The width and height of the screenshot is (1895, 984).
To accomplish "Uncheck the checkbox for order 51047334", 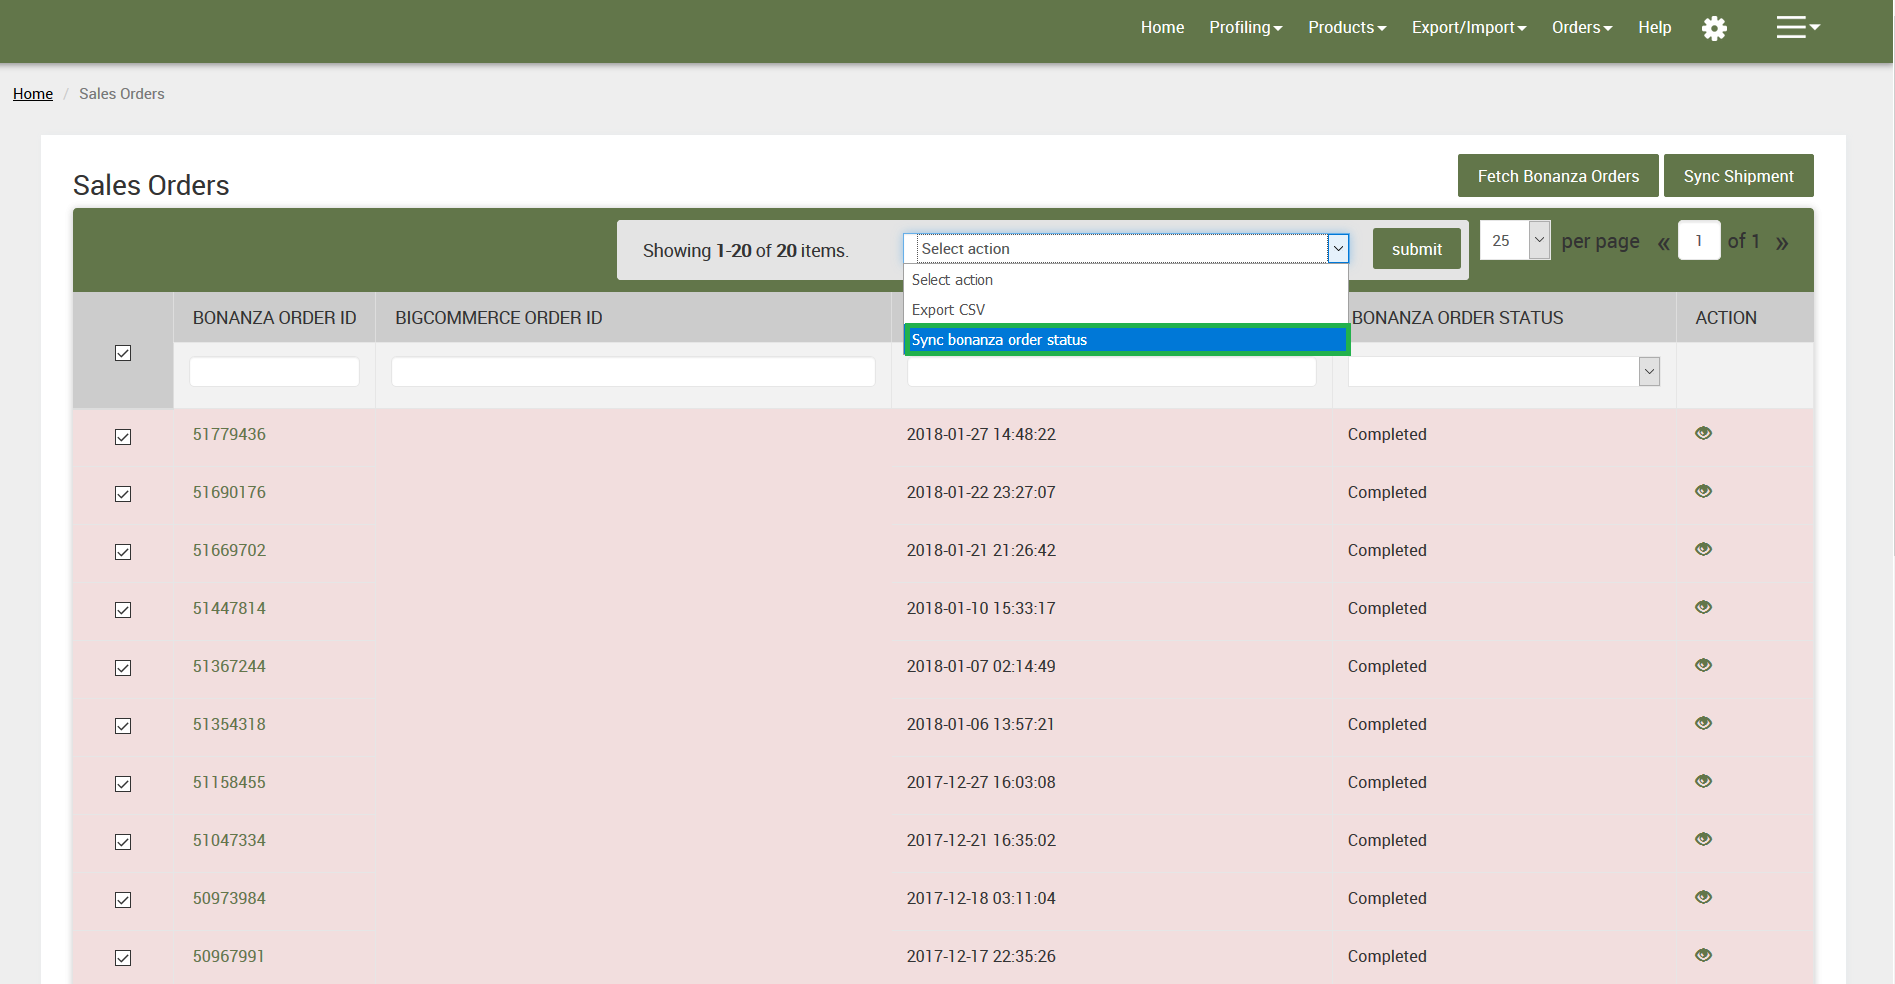I will [x=123, y=842].
